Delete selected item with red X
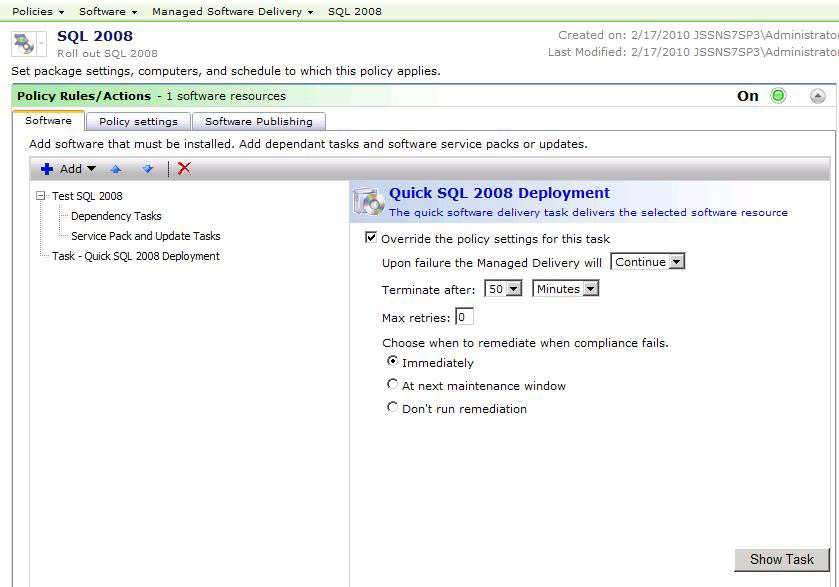839x587 pixels. (184, 169)
